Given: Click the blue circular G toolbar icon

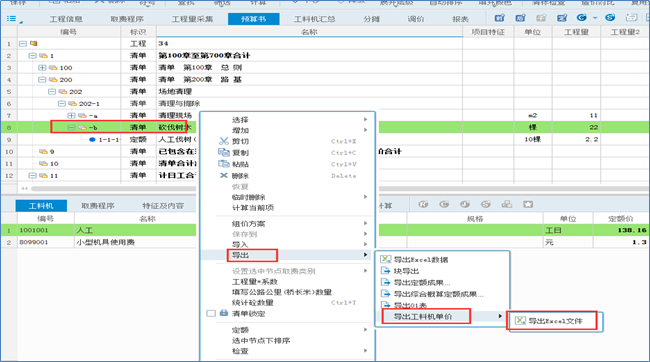Looking at the screenshot, I should tap(582, 17).
